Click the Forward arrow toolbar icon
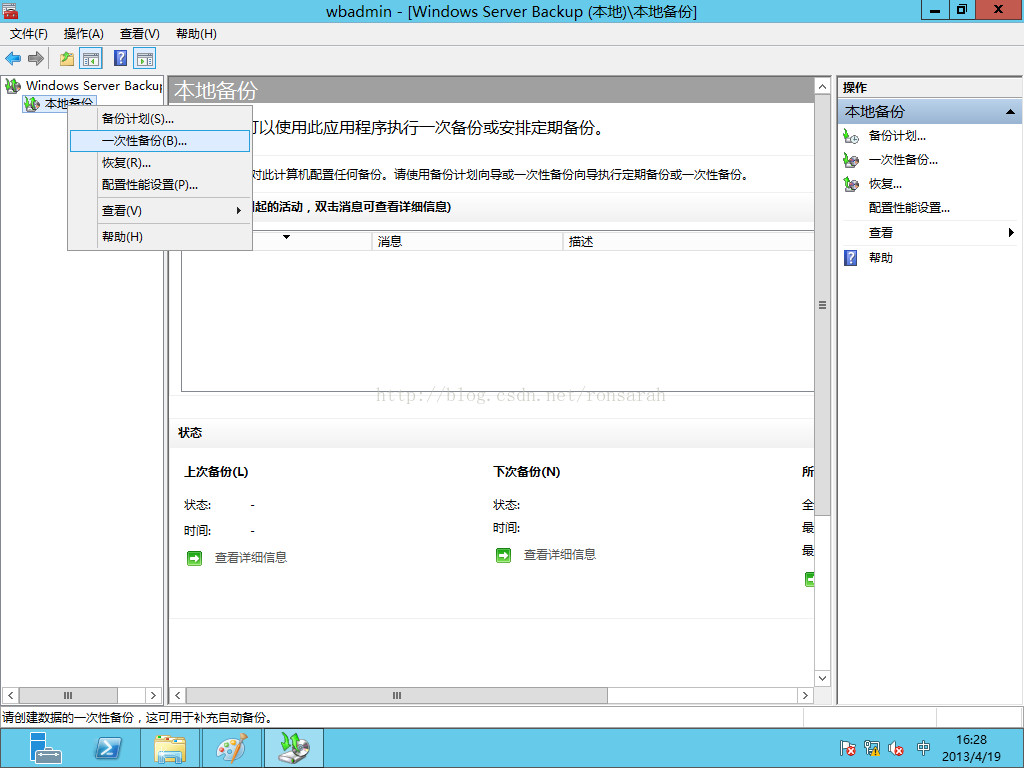Image resolution: width=1024 pixels, height=768 pixels. (x=36, y=59)
